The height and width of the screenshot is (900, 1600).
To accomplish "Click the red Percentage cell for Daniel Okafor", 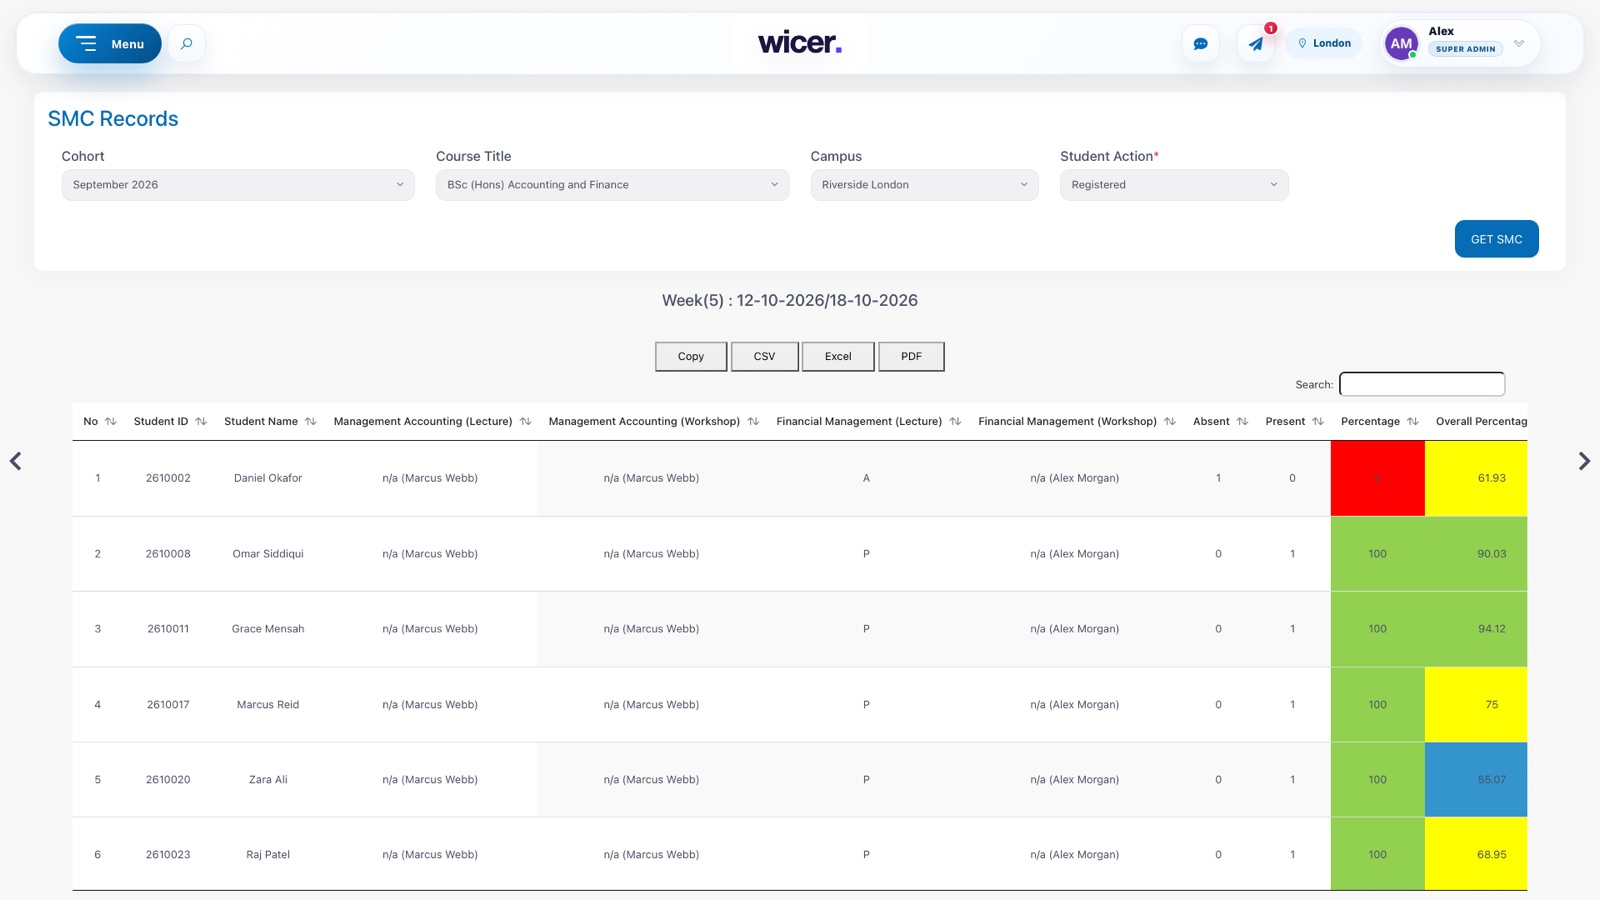I will click(1377, 478).
